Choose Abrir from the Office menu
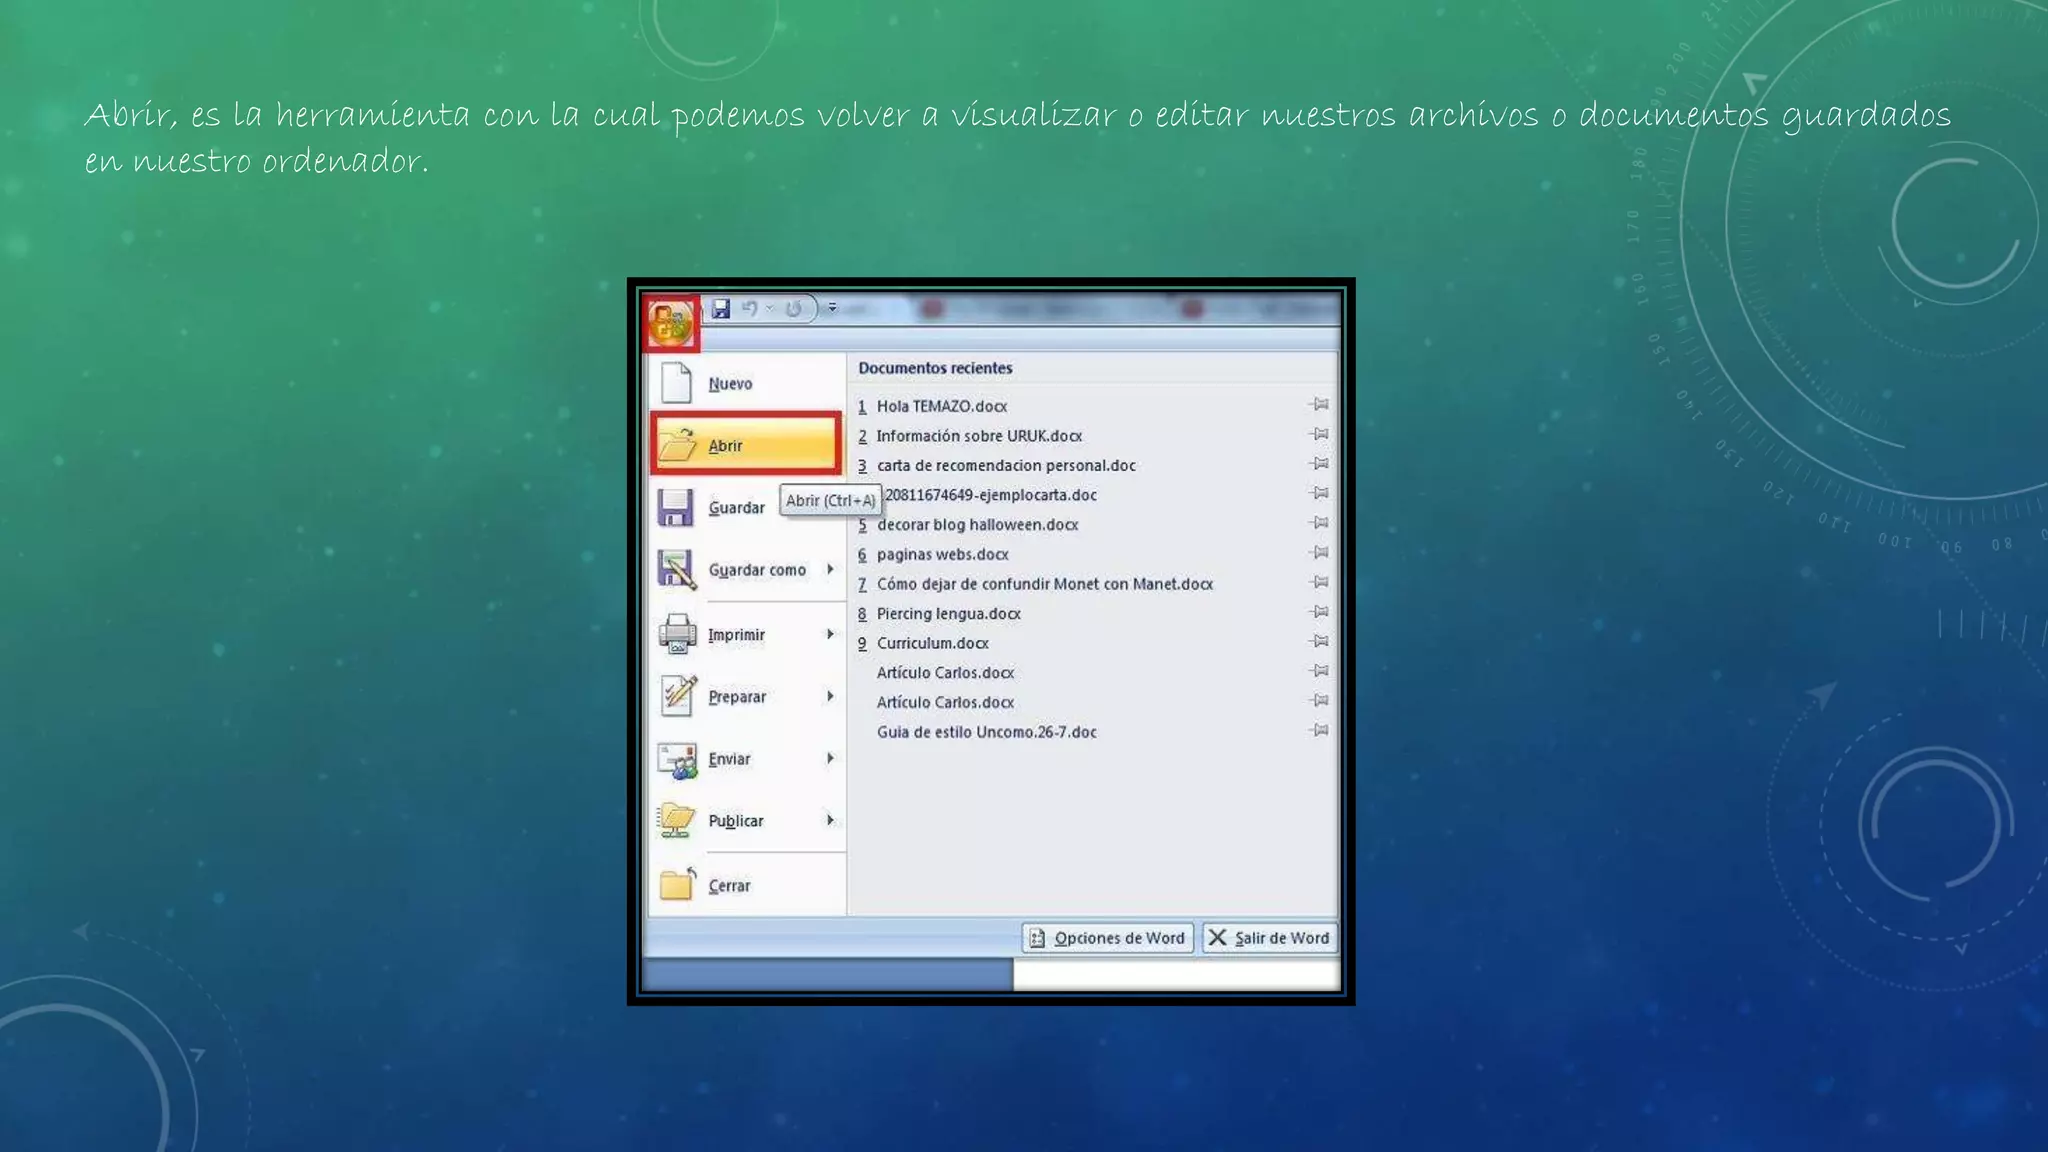 (747, 444)
